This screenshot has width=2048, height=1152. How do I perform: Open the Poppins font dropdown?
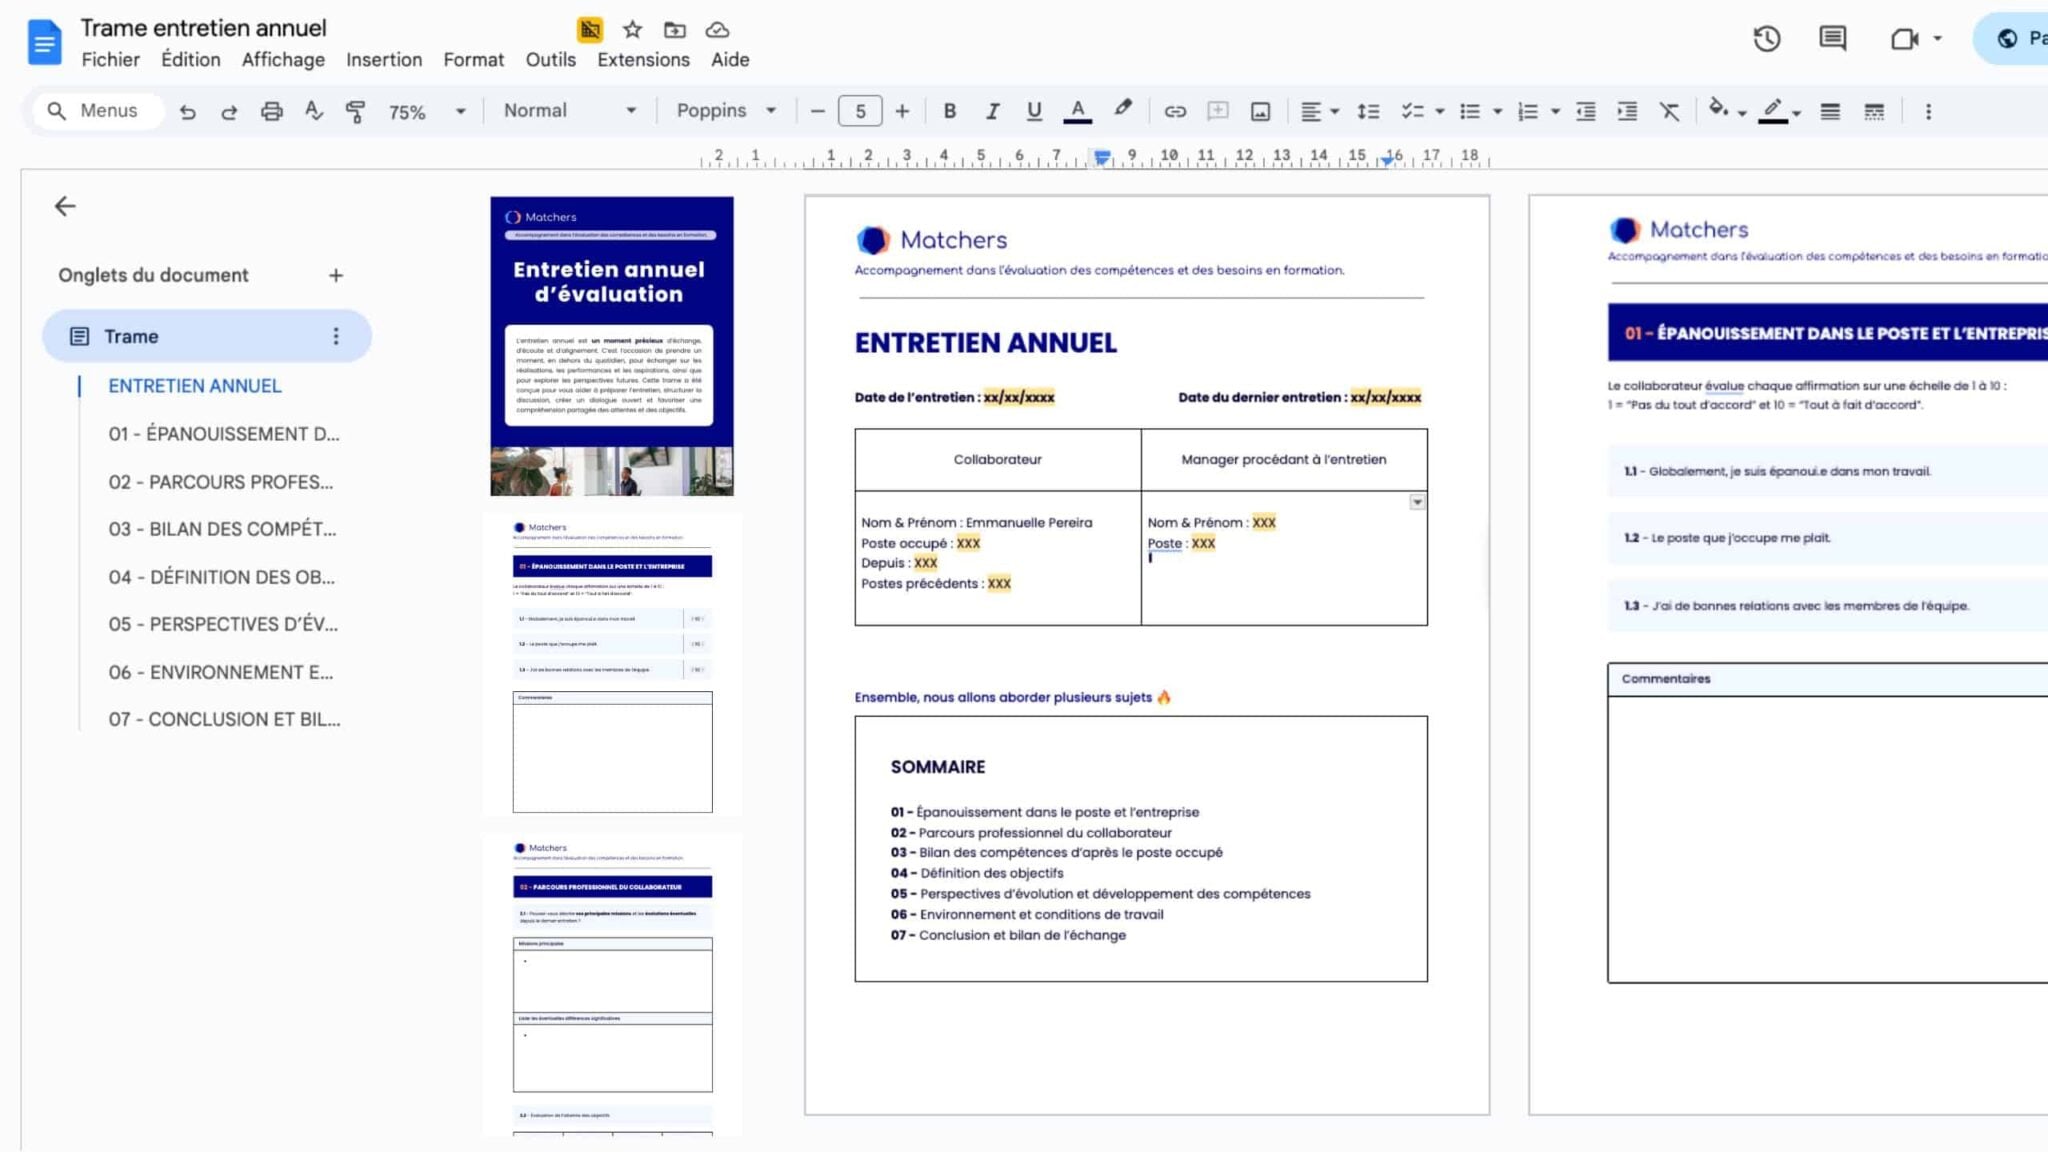click(726, 111)
